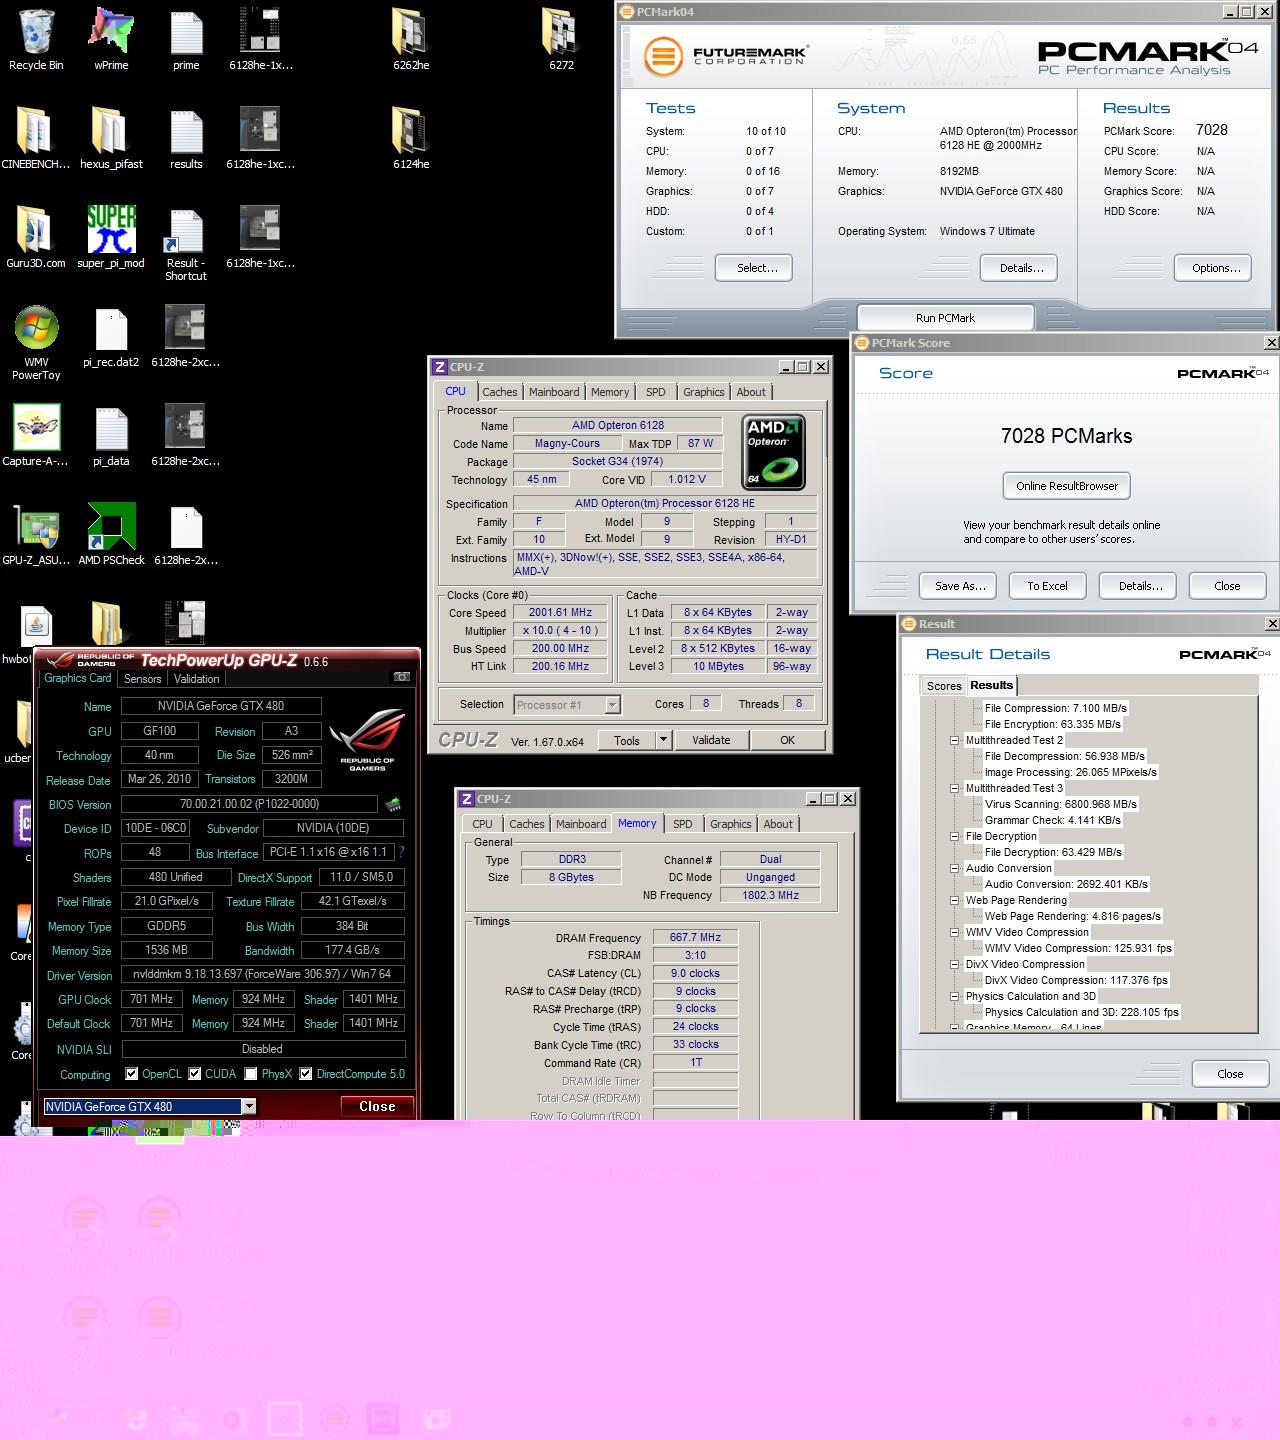Viewport: 1280px width, 1440px height.
Task: Click OK in the CPU-Z window
Action: (x=788, y=740)
